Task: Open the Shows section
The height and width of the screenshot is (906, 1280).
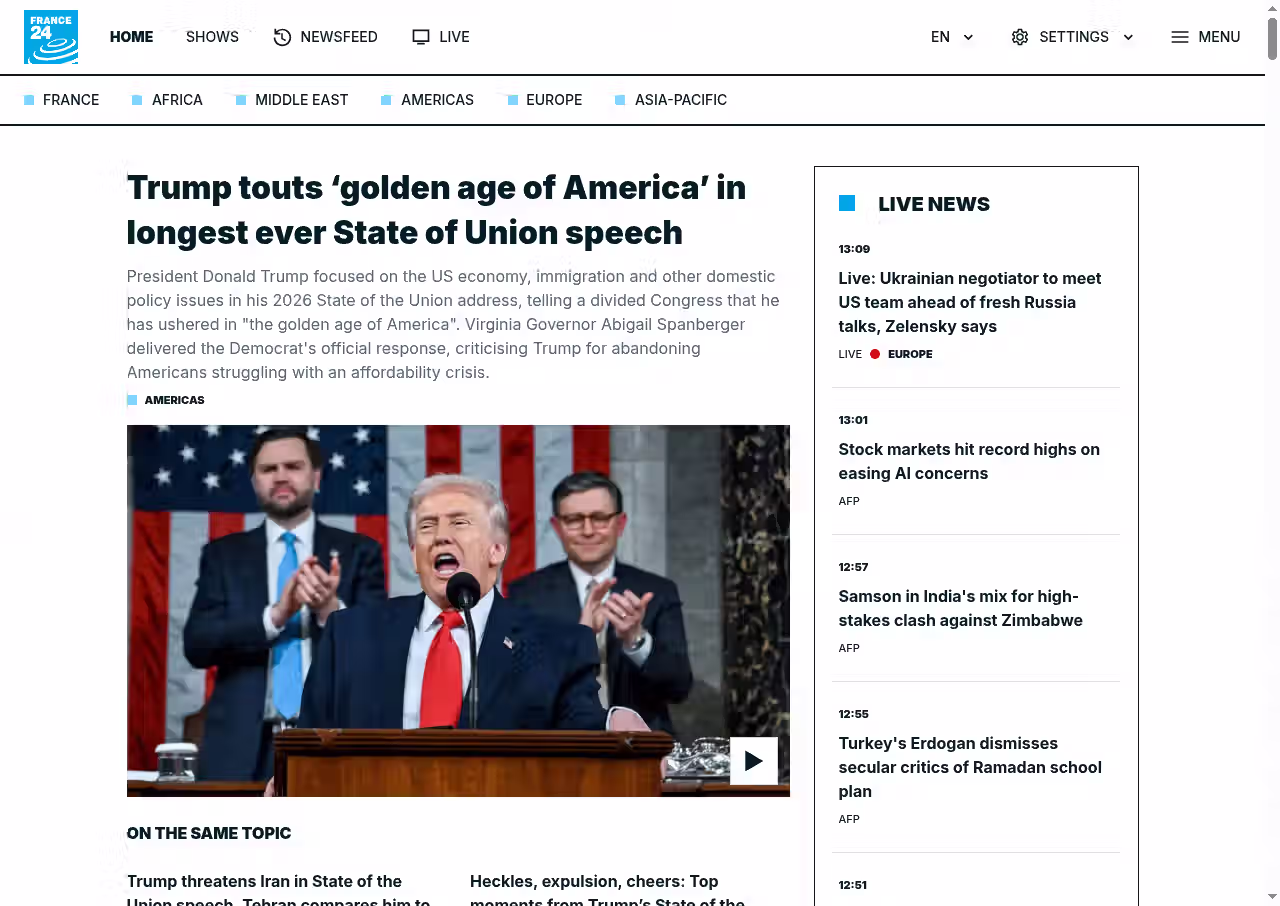Action: 212,37
